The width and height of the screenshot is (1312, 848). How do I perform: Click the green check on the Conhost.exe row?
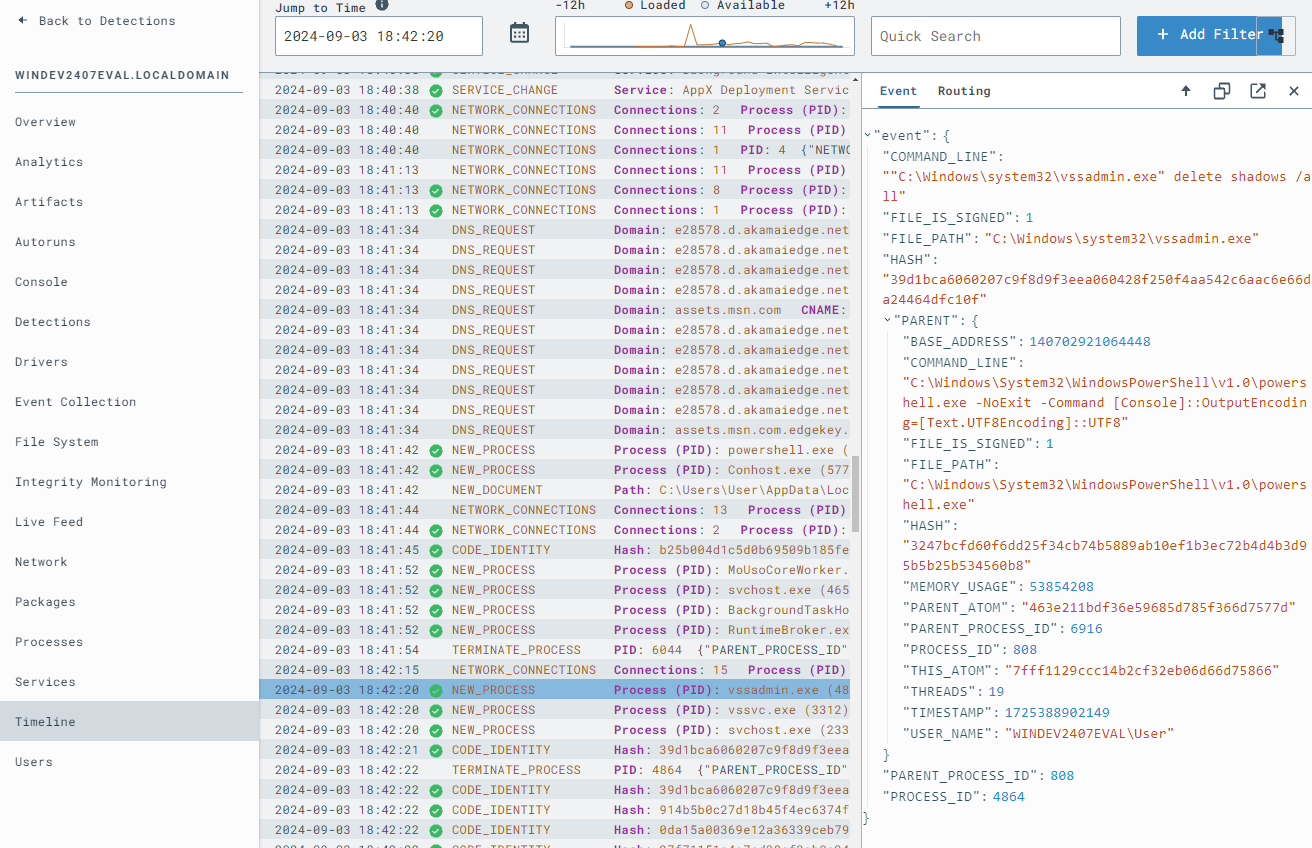point(435,470)
